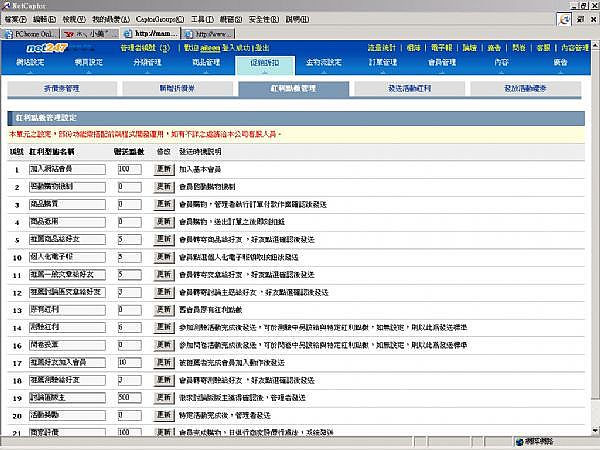Click the vertical page scrollbar
Viewport: 600px width, 450px height.
[593, 250]
